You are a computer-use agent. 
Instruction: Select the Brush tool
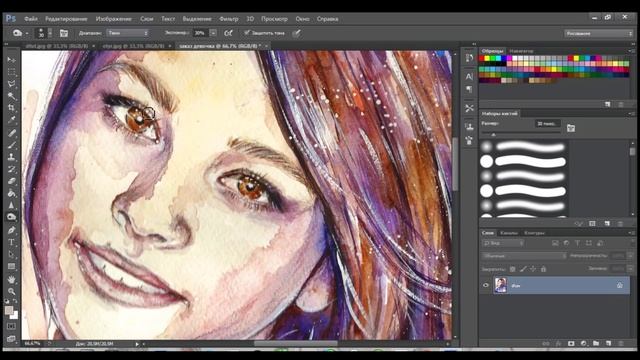click(11, 145)
